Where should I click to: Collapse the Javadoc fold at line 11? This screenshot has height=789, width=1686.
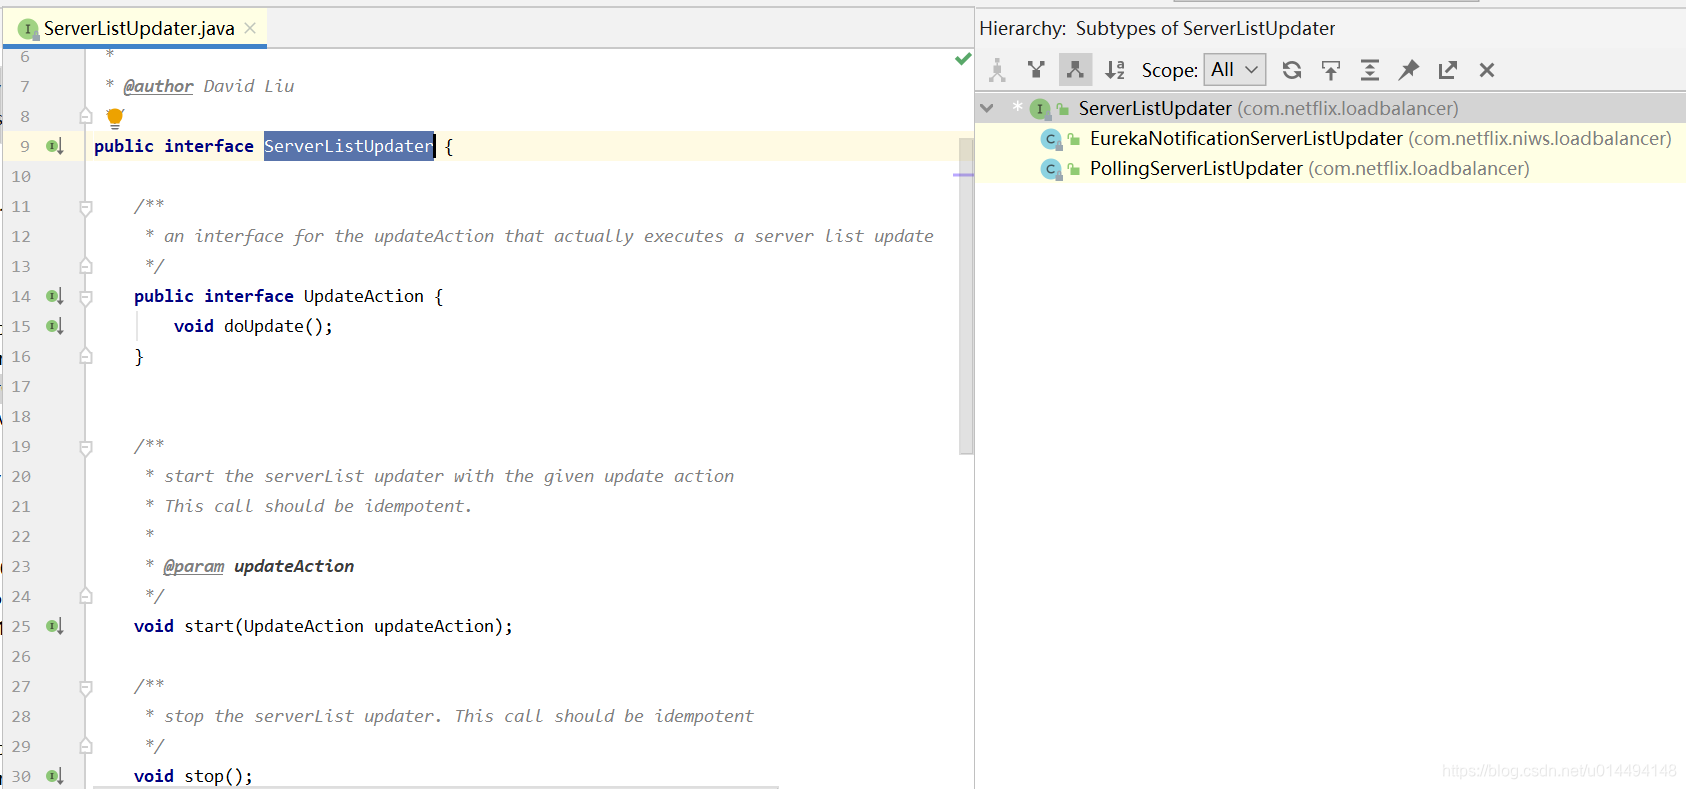[86, 207]
